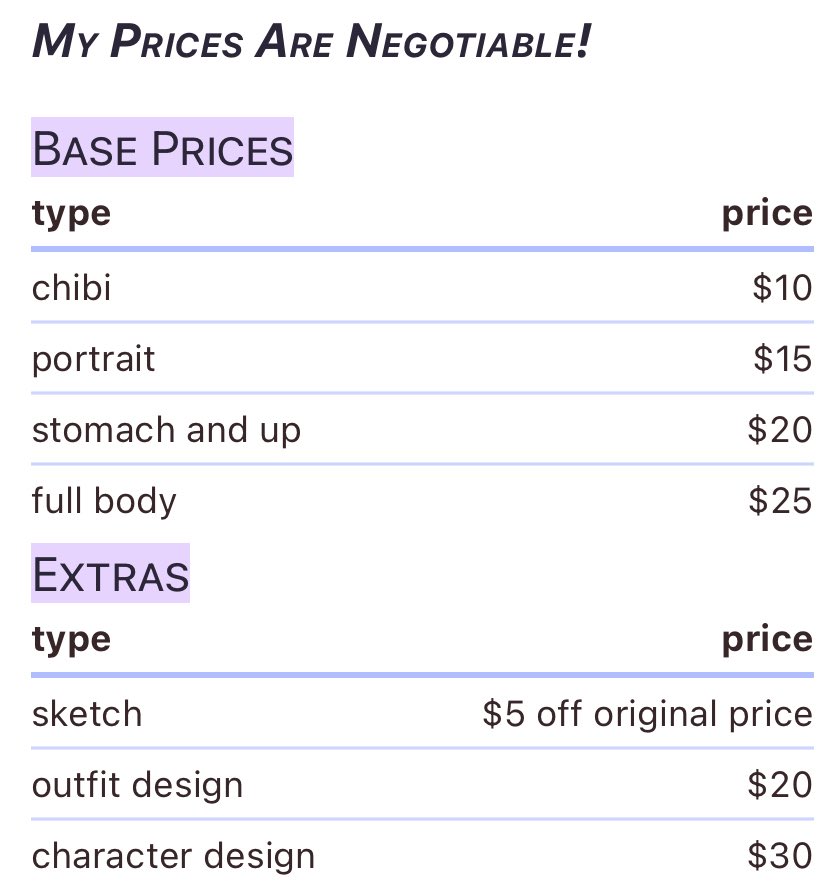The height and width of the screenshot is (886, 829).
Task: Click '$5 off original price' text
Action: [x=648, y=714]
